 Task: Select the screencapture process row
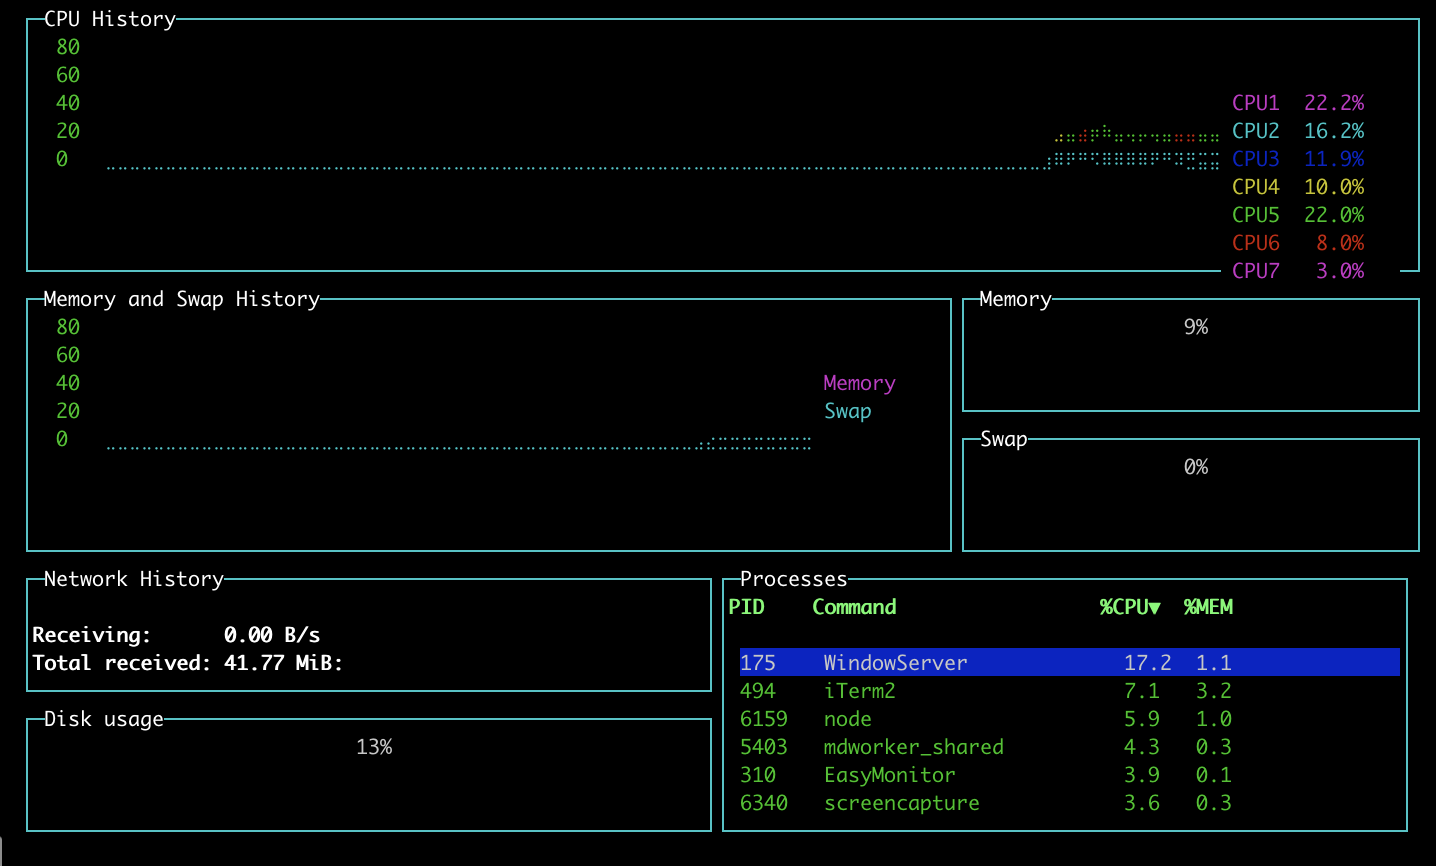901,803
